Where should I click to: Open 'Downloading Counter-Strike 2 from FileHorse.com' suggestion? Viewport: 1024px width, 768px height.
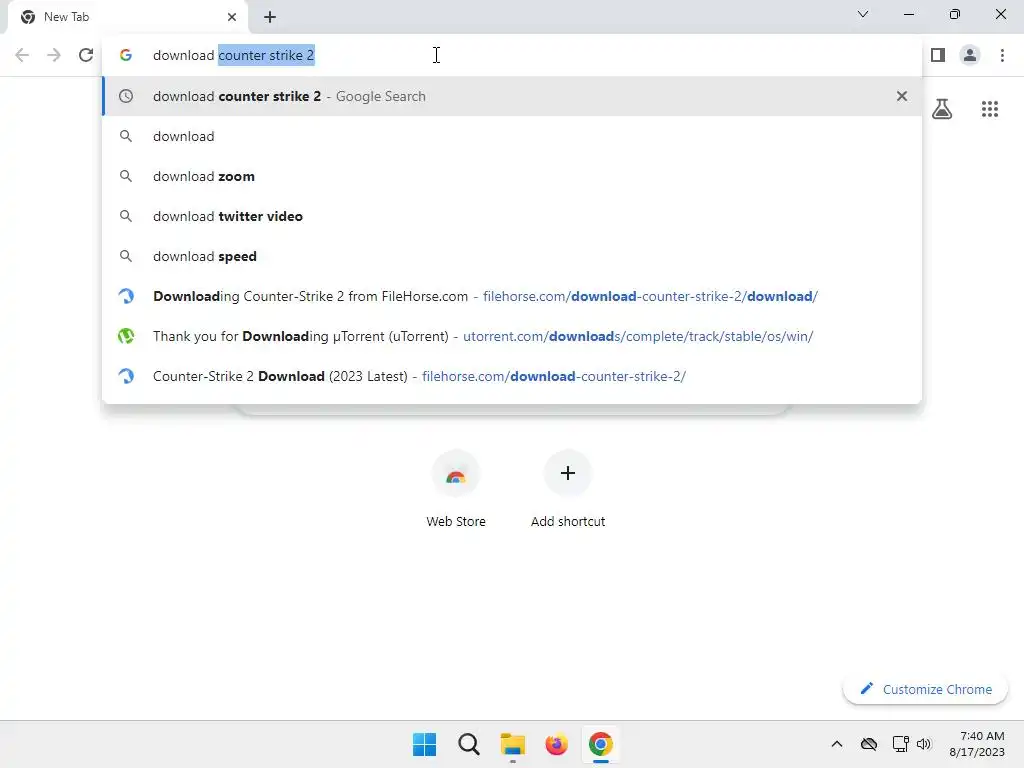pyautogui.click(x=512, y=296)
